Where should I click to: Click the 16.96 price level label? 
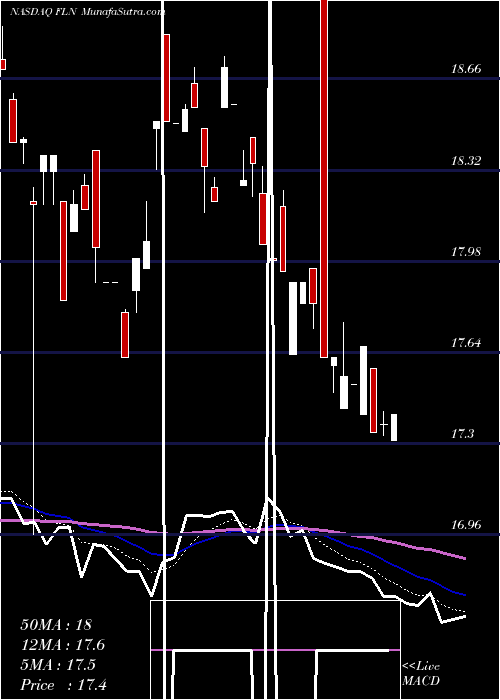(x=466, y=525)
